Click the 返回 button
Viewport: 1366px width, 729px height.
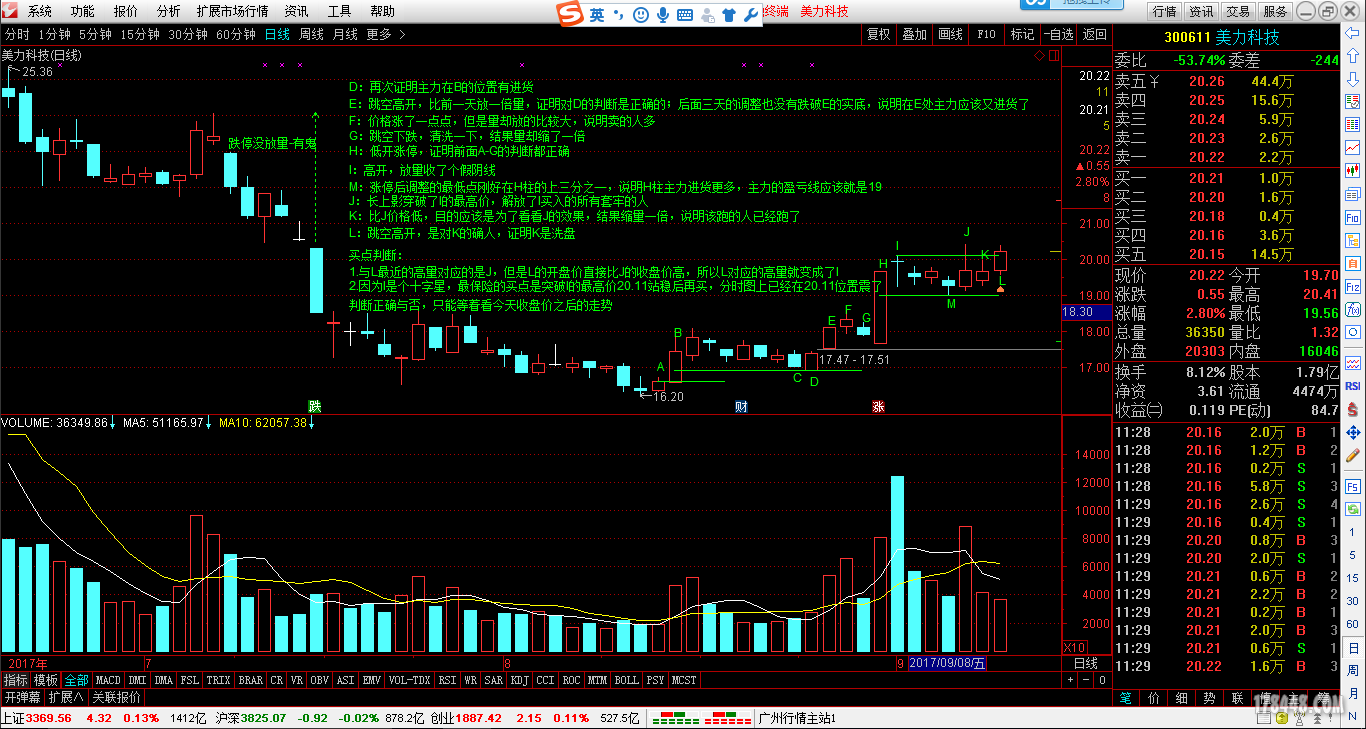[x=1094, y=34]
